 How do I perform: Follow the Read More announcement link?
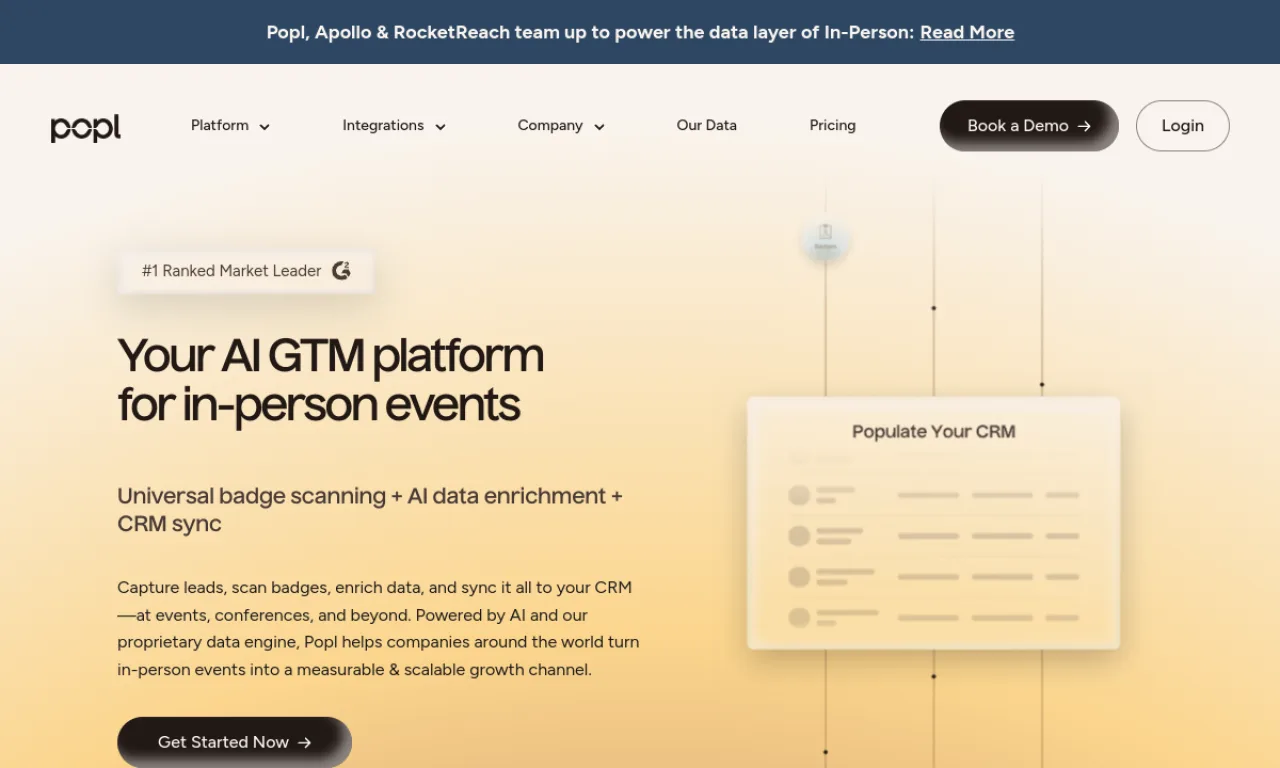click(x=967, y=32)
